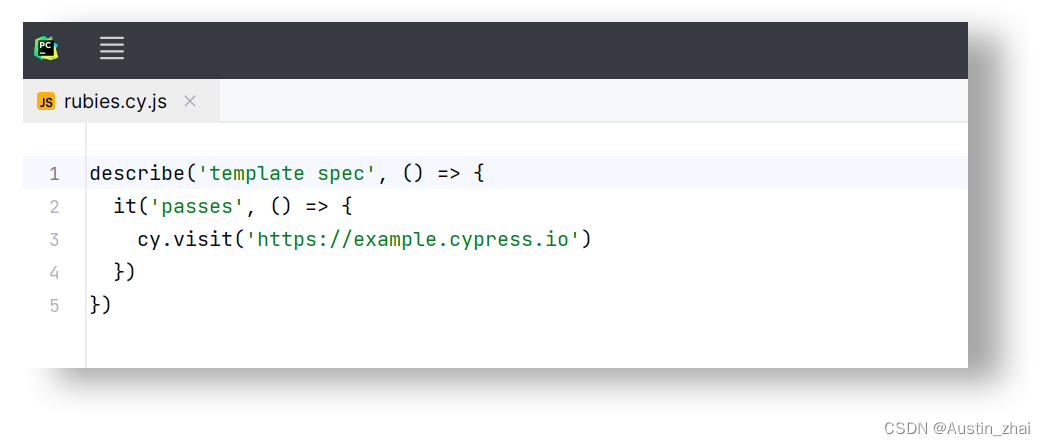1045x446 pixels.
Task: Click the 'template spec' string
Action: pos(287,173)
